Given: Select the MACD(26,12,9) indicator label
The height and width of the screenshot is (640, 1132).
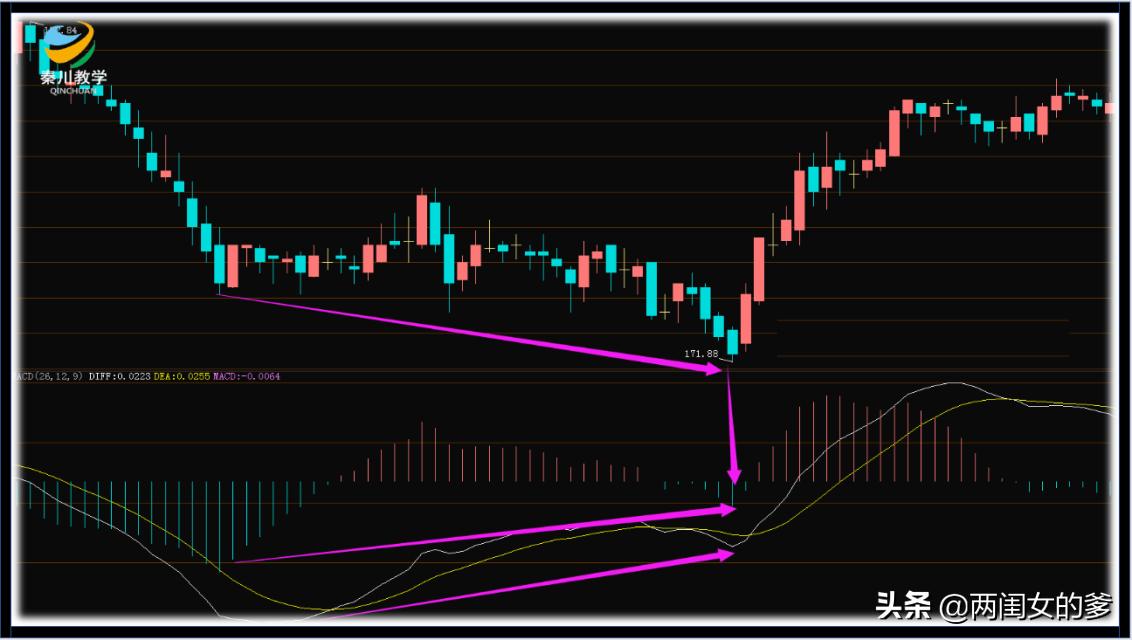Looking at the screenshot, I should tap(50, 376).
